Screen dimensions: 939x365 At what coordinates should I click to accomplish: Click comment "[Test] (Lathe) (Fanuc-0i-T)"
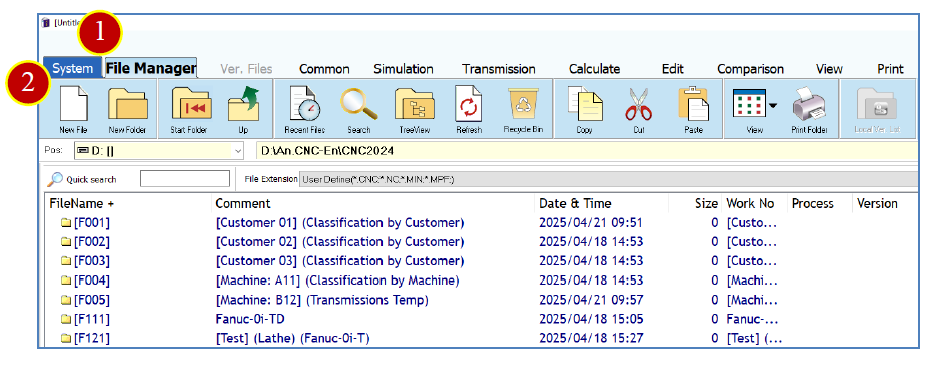coord(292,338)
